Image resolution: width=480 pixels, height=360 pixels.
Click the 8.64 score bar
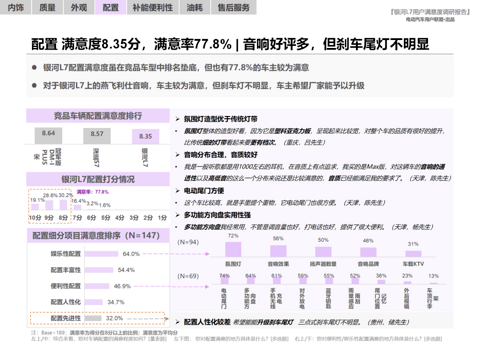click(x=48, y=136)
